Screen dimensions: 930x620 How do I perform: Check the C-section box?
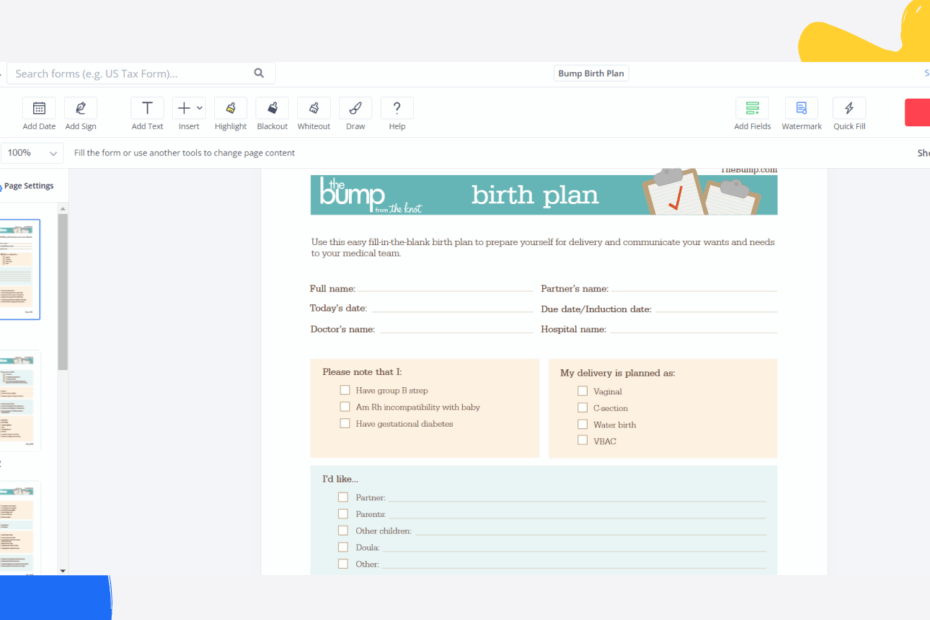click(582, 408)
